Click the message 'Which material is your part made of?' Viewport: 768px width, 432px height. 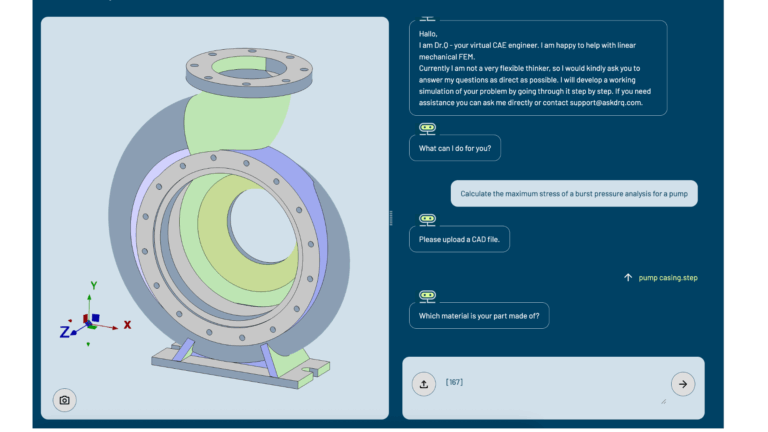tap(479, 315)
